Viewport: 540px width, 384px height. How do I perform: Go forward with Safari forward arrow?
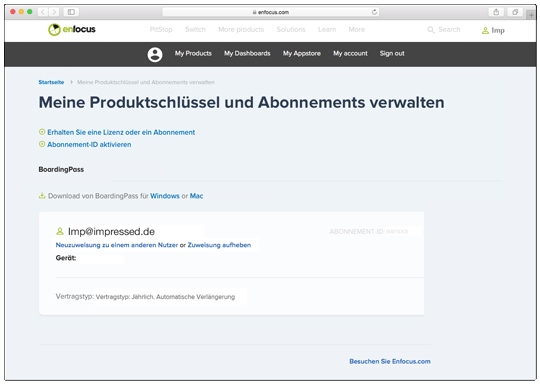point(54,12)
